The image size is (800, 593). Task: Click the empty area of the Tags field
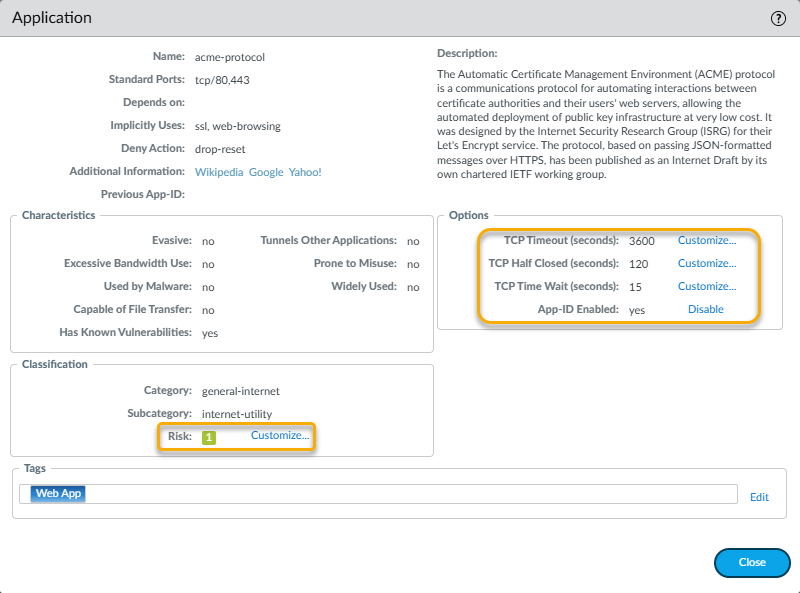pyautogui.click(x=400, y=494)
